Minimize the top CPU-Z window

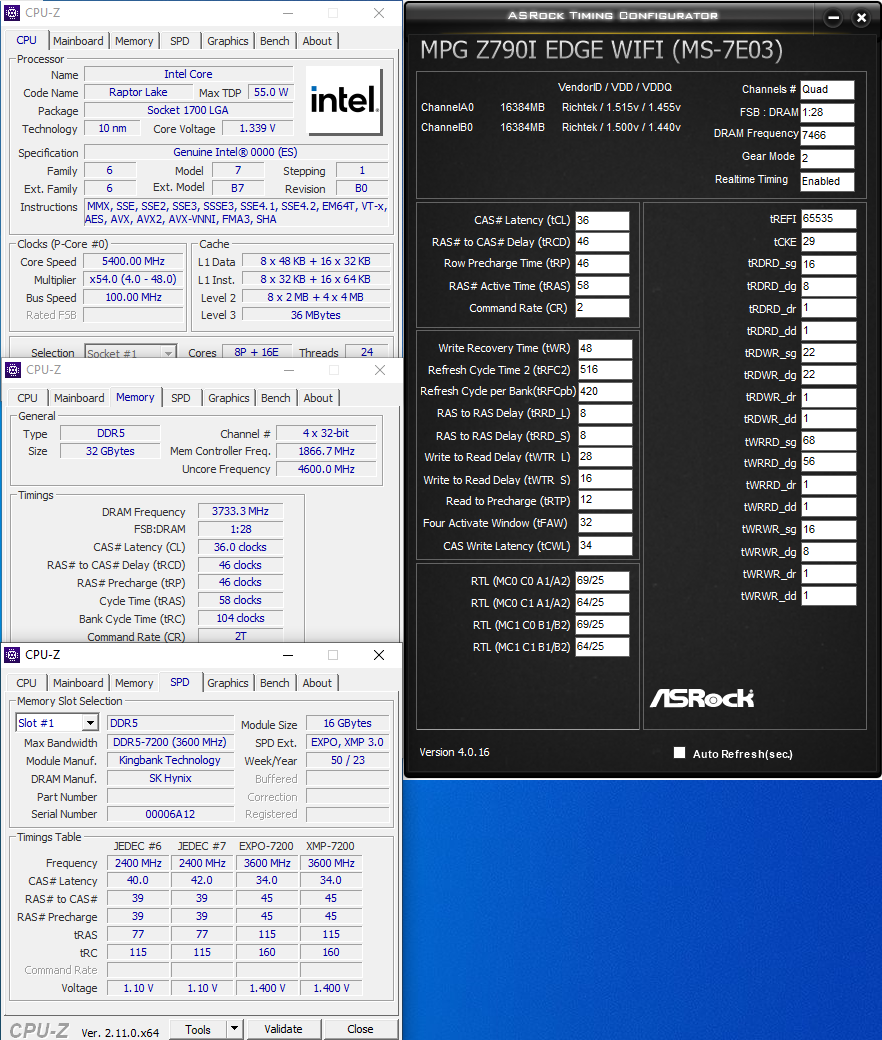coord(288,13)
